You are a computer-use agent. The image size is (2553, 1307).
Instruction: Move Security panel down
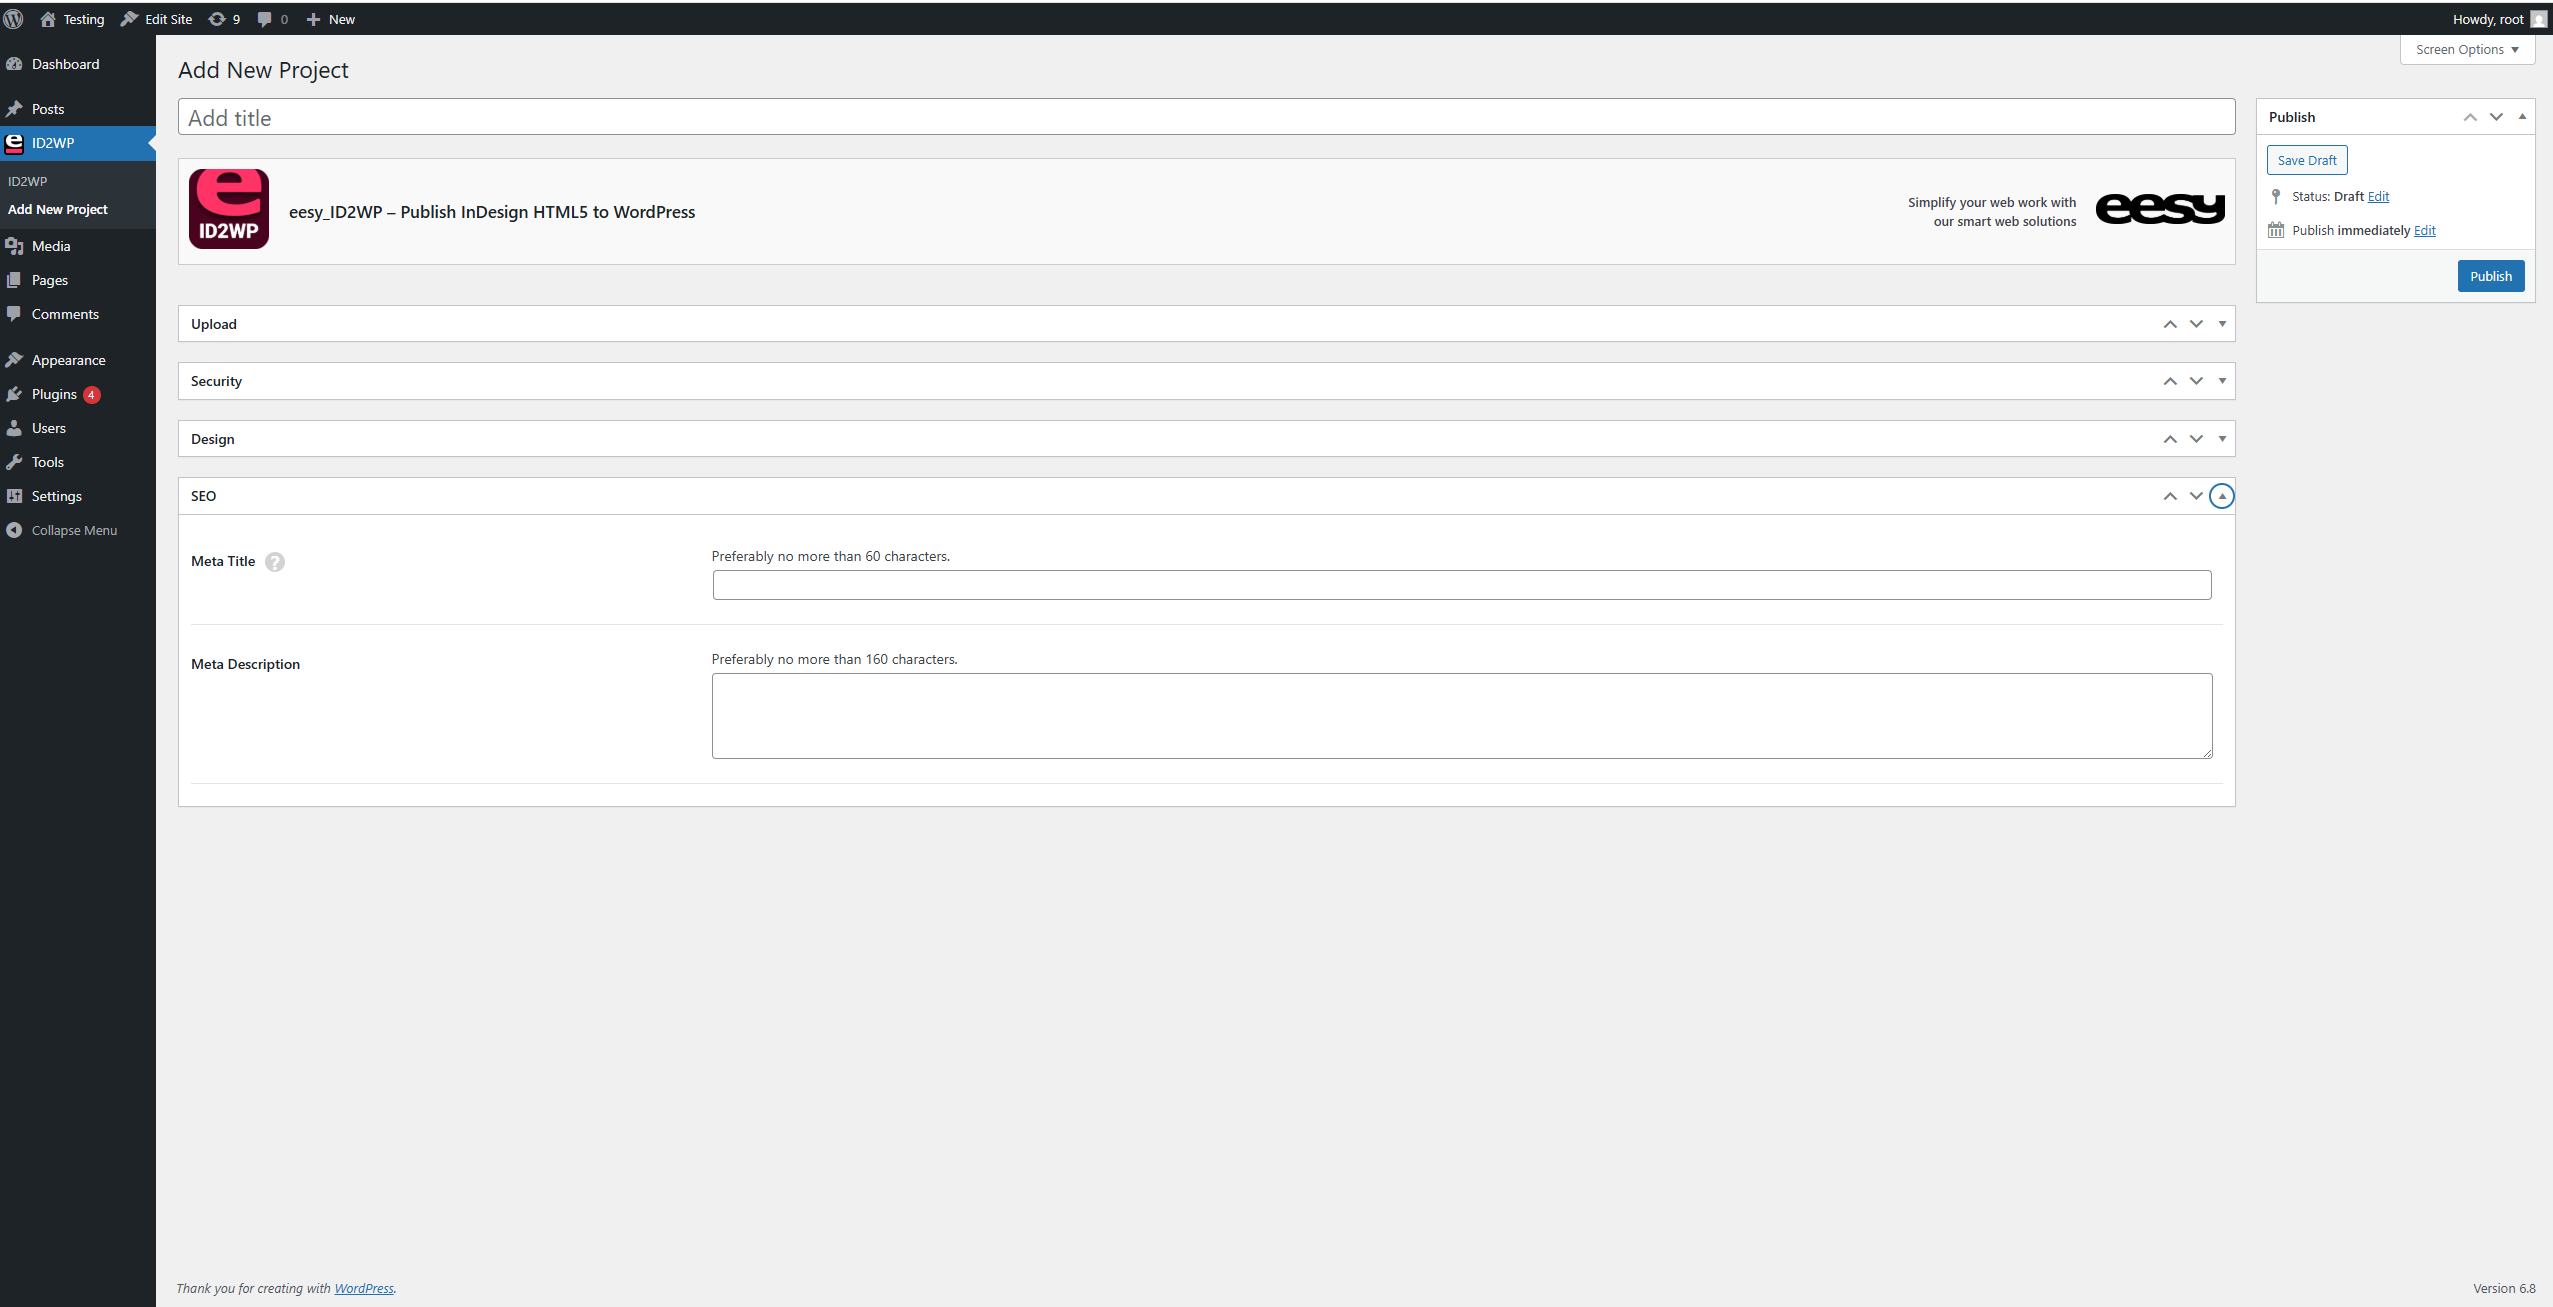[2196, 381]
